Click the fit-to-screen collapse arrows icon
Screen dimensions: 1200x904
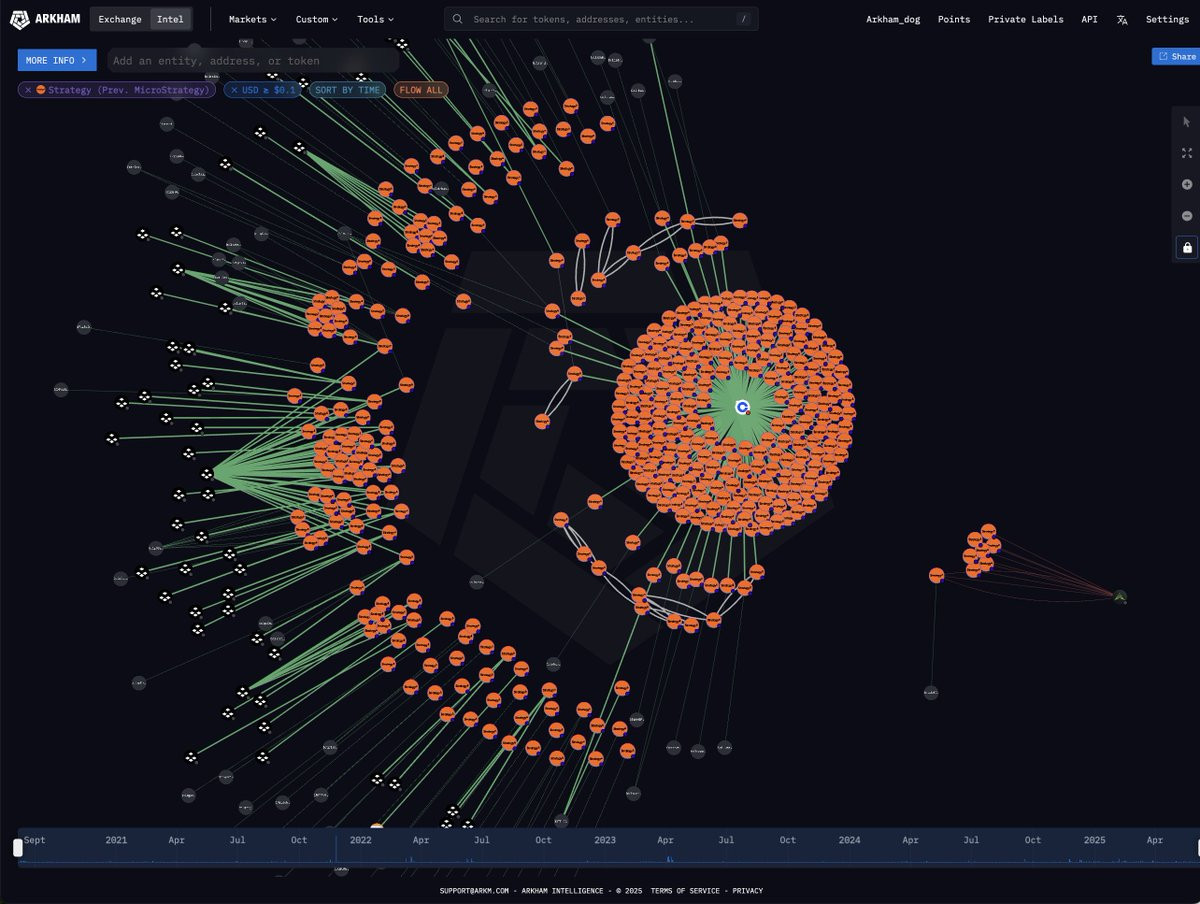(x=1187, y=153)
